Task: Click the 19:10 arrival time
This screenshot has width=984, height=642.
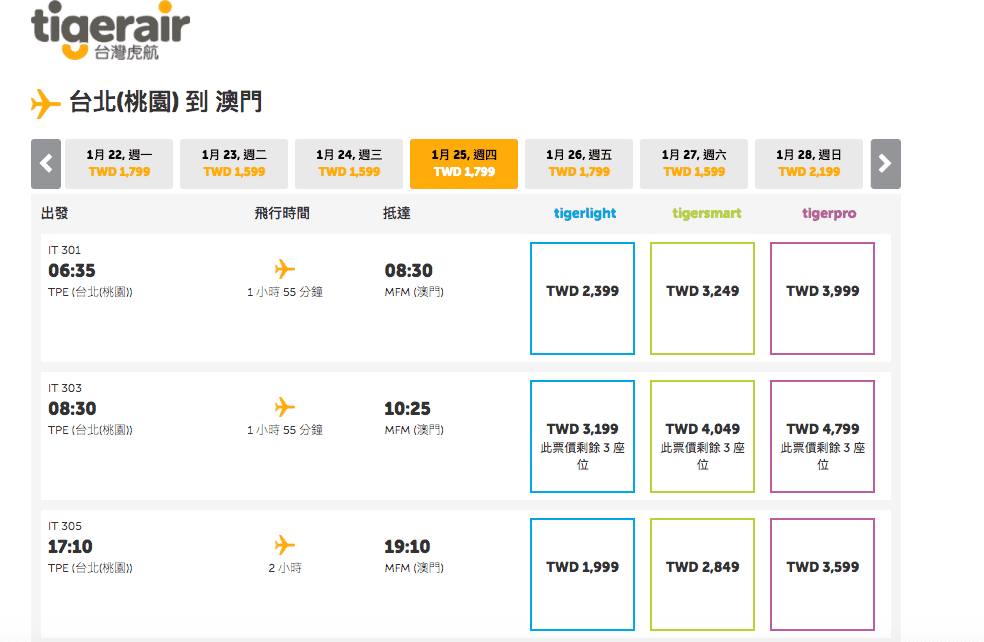Action: 407,547
